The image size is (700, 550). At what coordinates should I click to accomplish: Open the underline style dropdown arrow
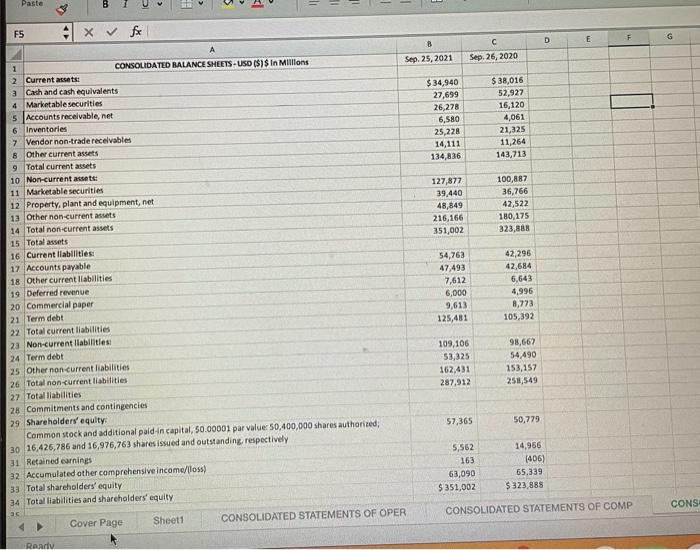point(159,4)
